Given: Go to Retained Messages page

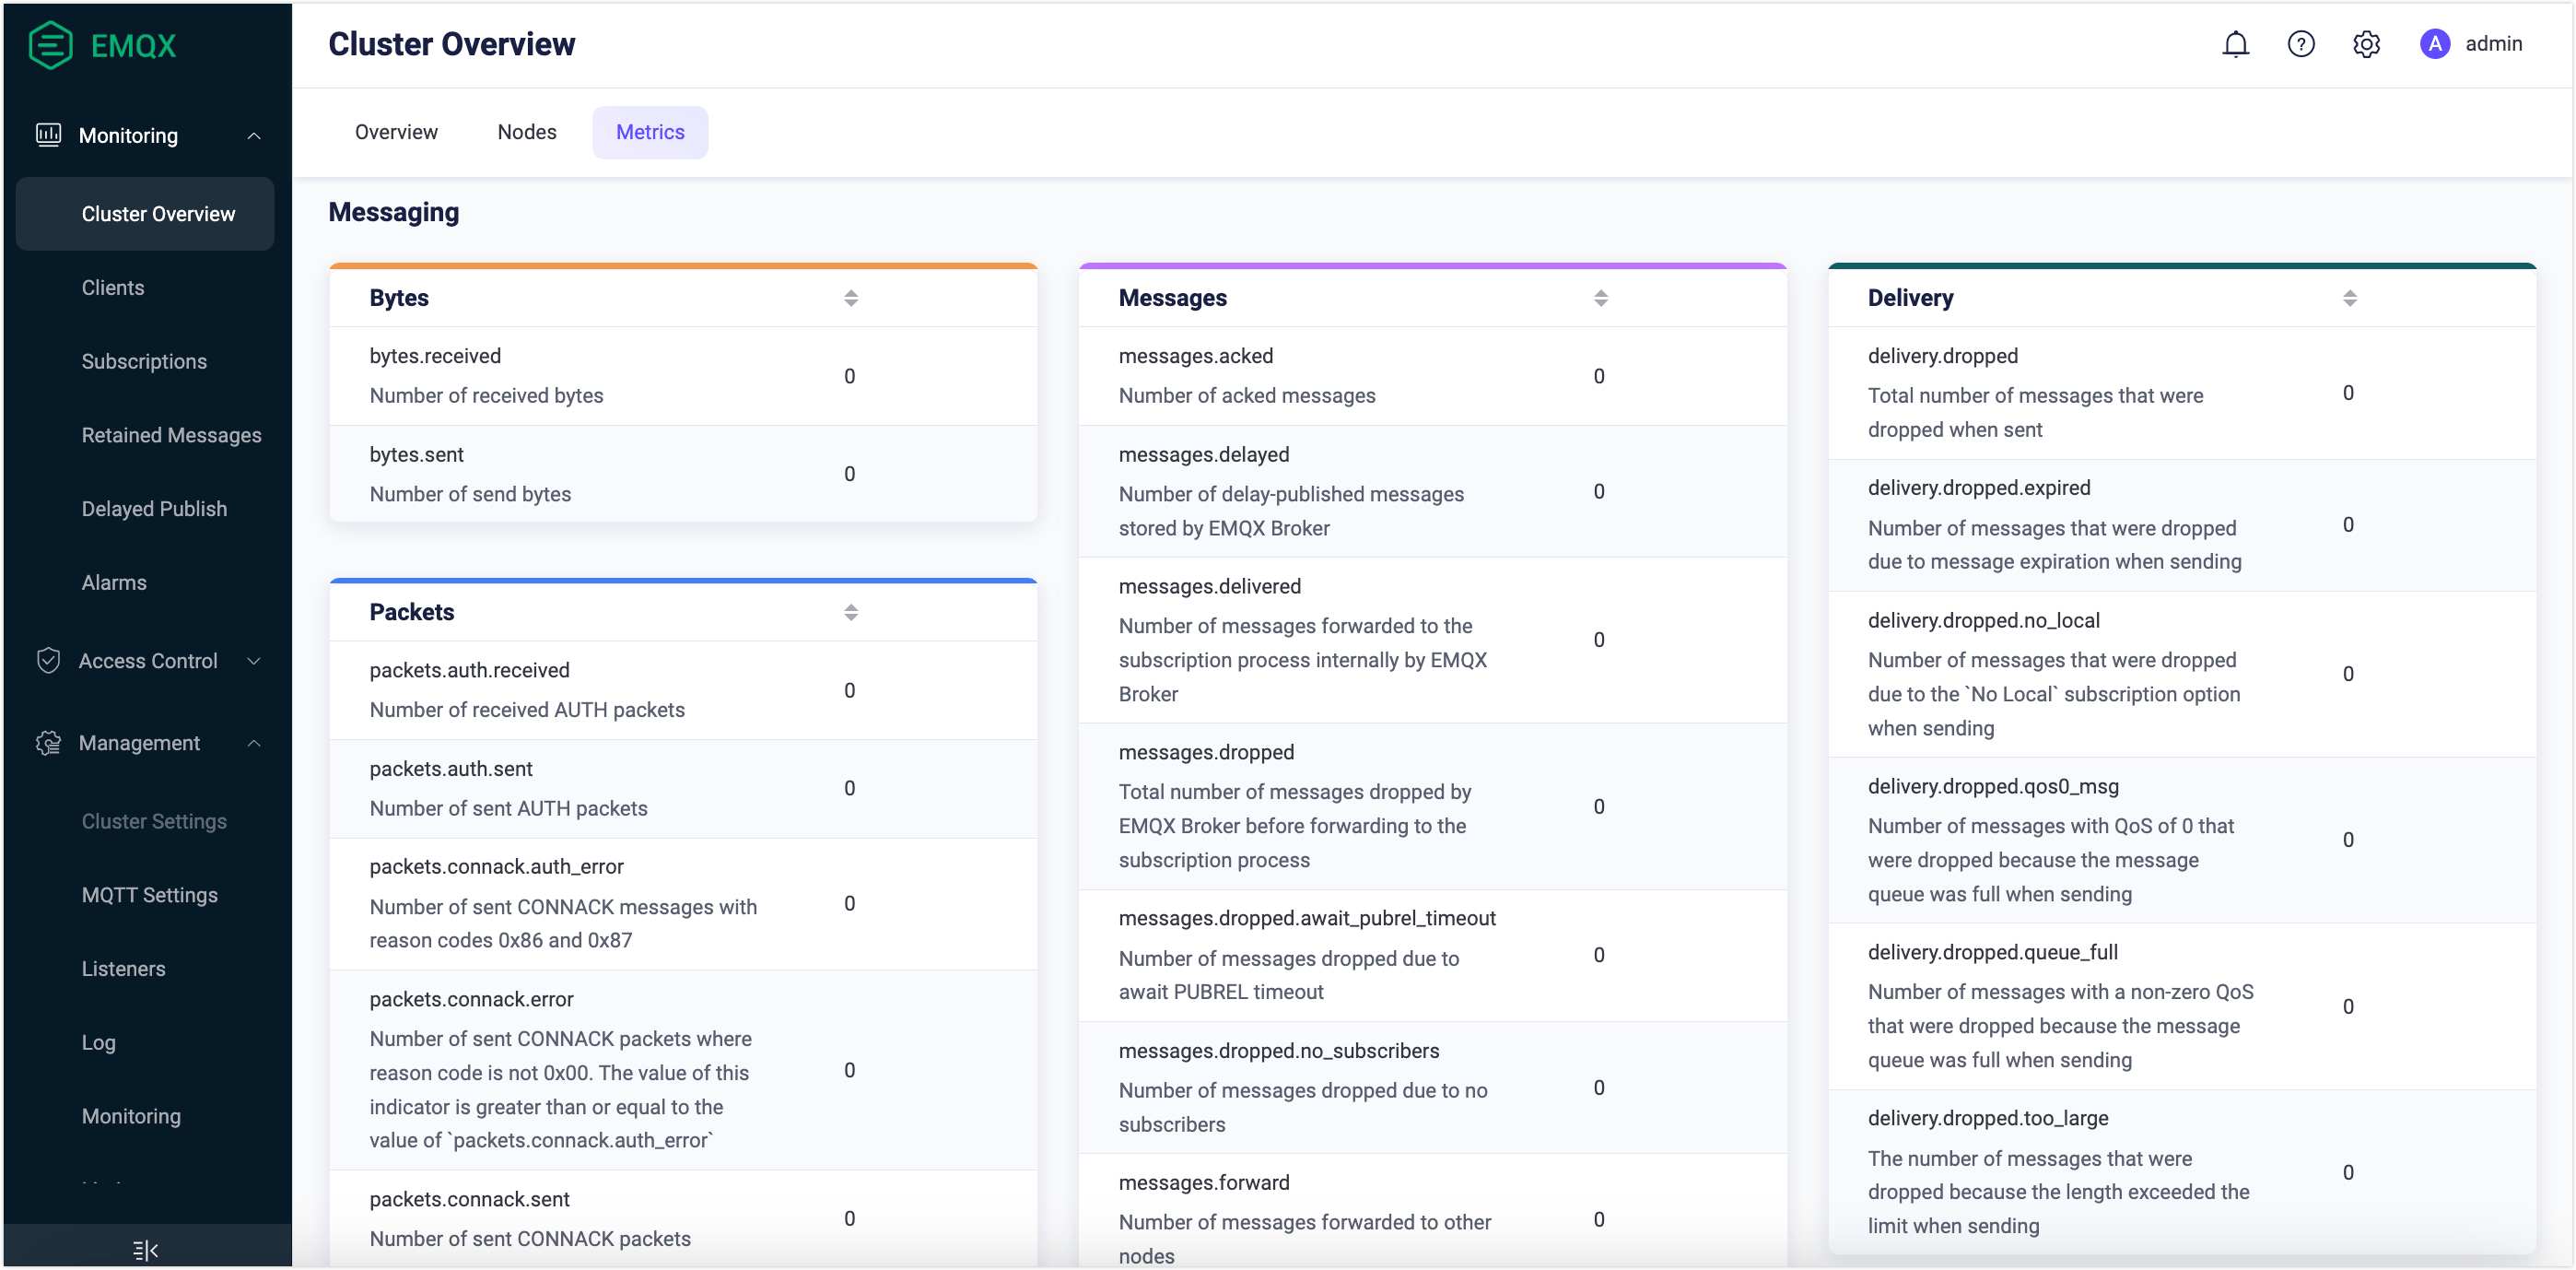Looking at the screenshot, I should tap(171, 435).
